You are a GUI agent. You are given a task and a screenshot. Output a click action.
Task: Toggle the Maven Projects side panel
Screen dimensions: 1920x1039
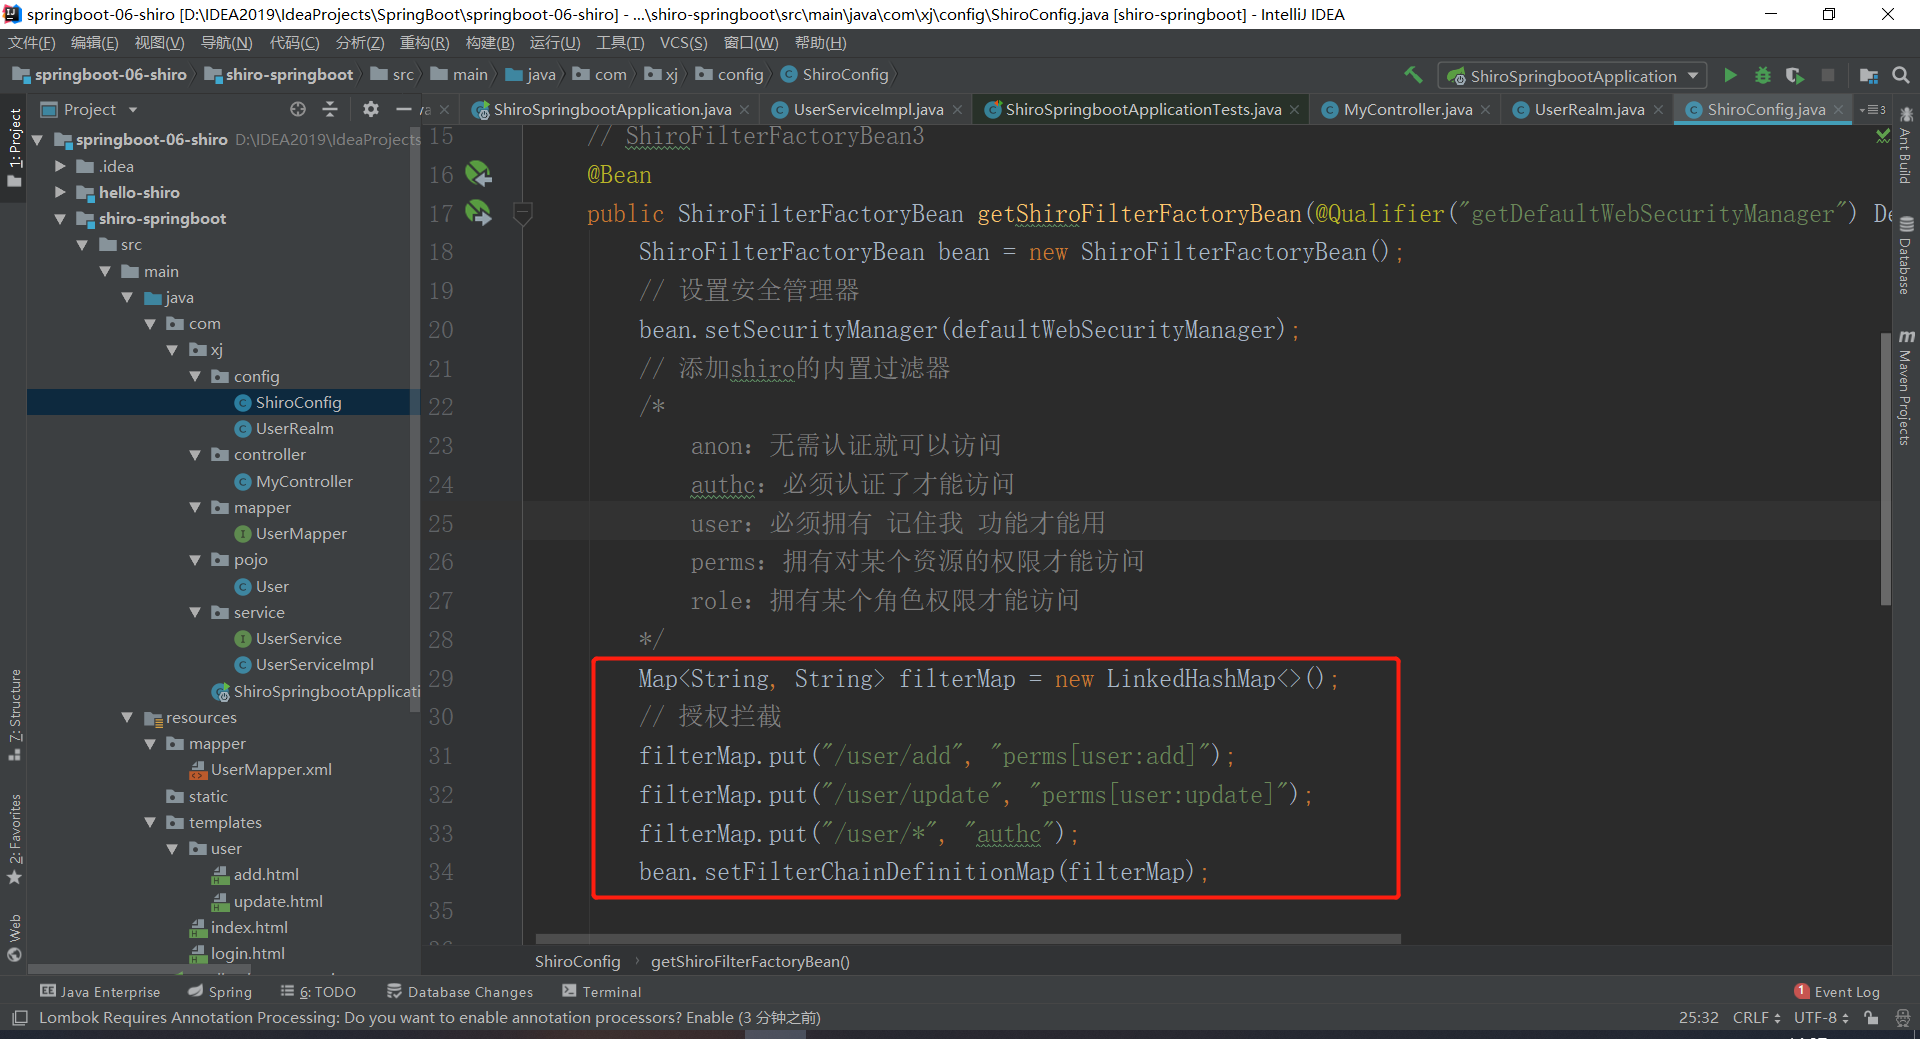(x=1906, y=390)
